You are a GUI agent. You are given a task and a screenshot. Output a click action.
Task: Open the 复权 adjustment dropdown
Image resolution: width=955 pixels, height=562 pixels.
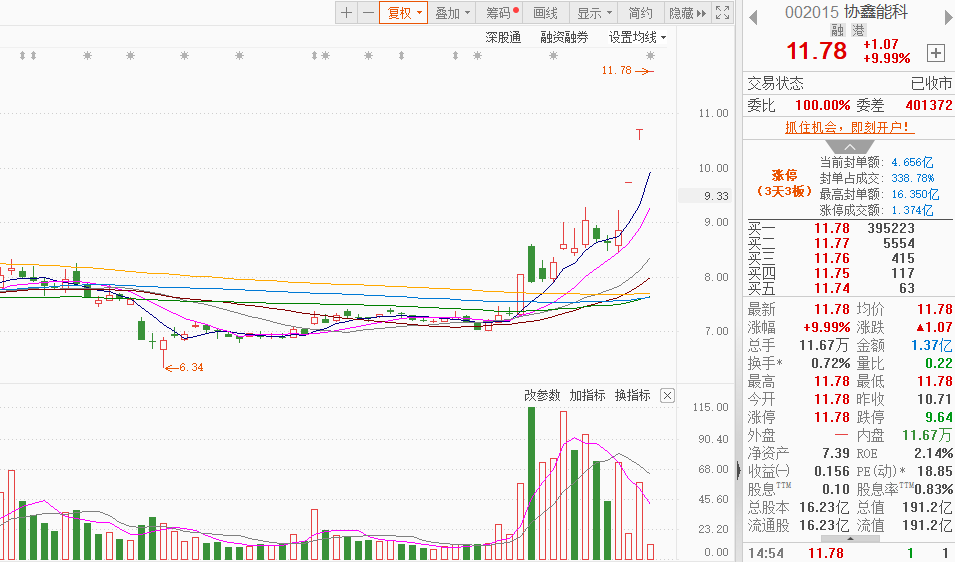pos(403,13)
